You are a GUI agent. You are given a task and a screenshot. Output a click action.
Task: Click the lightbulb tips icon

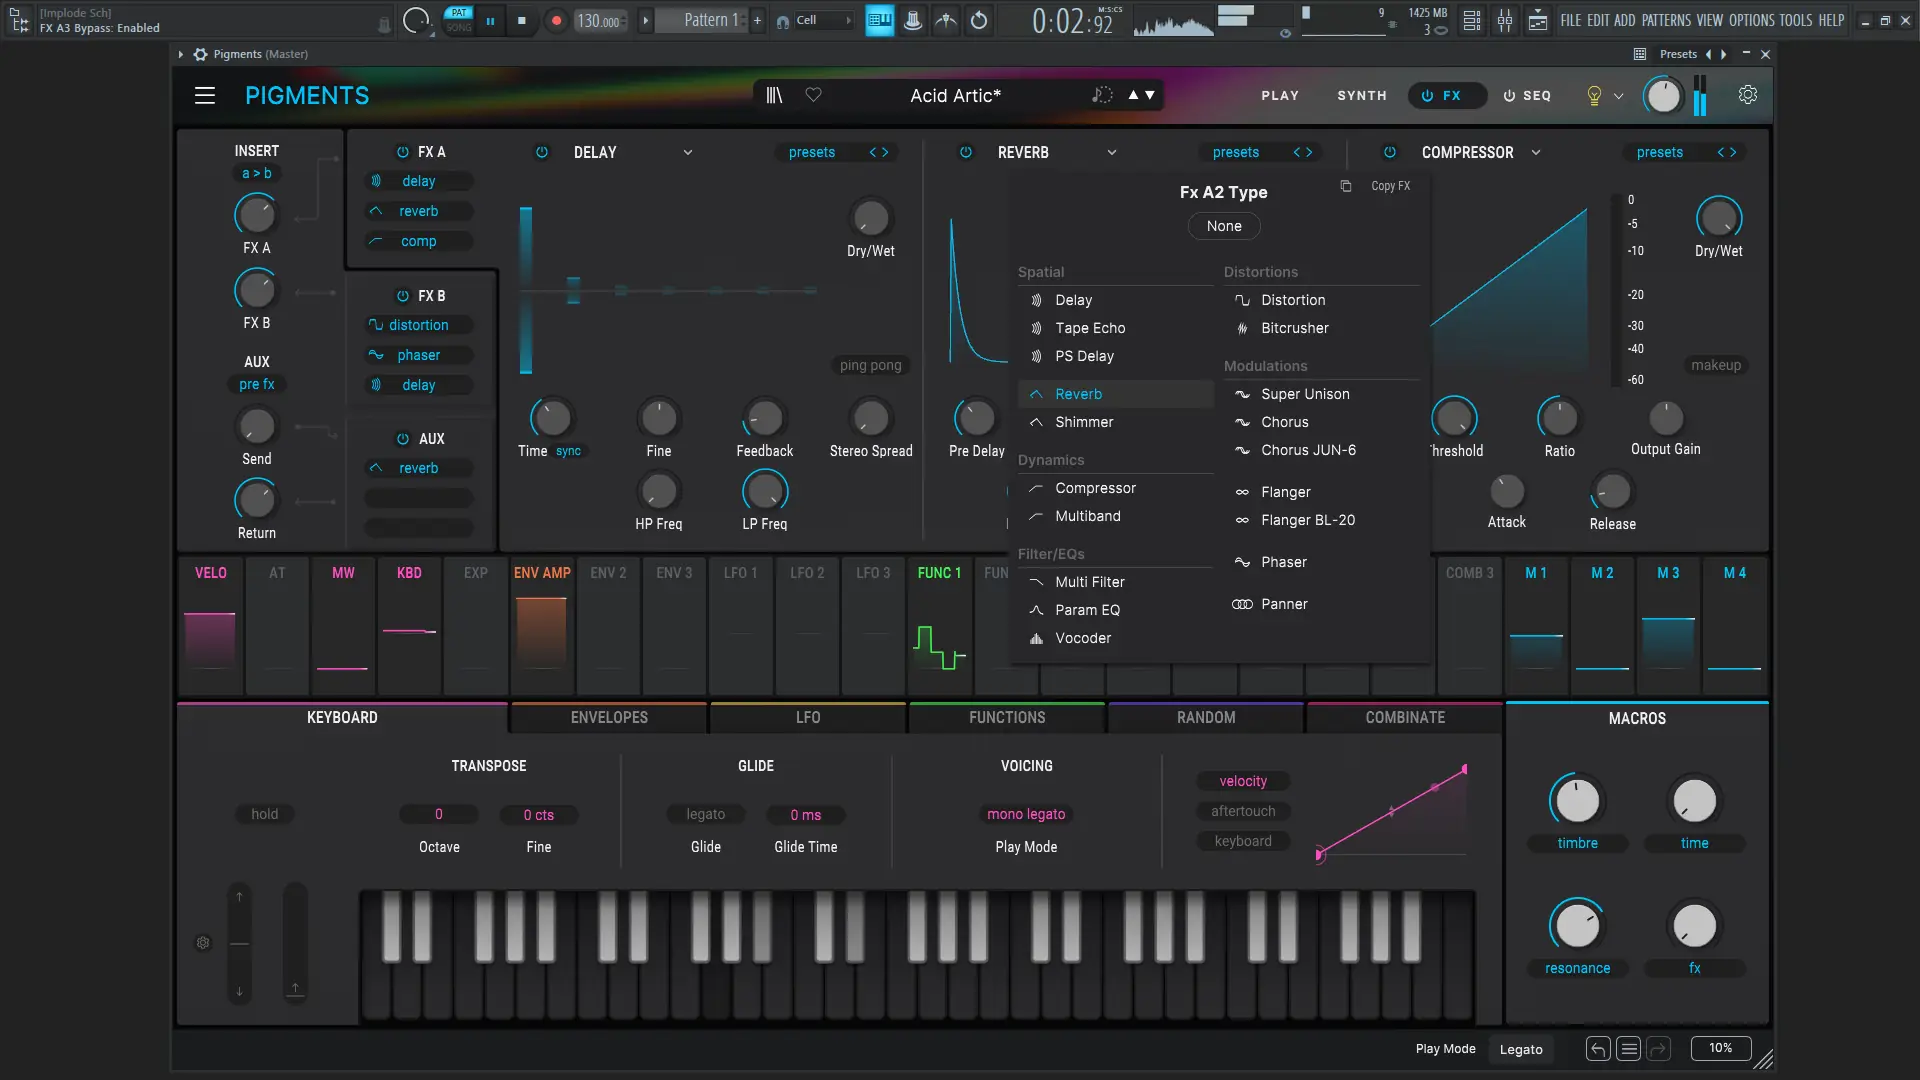coord(1594,96)
